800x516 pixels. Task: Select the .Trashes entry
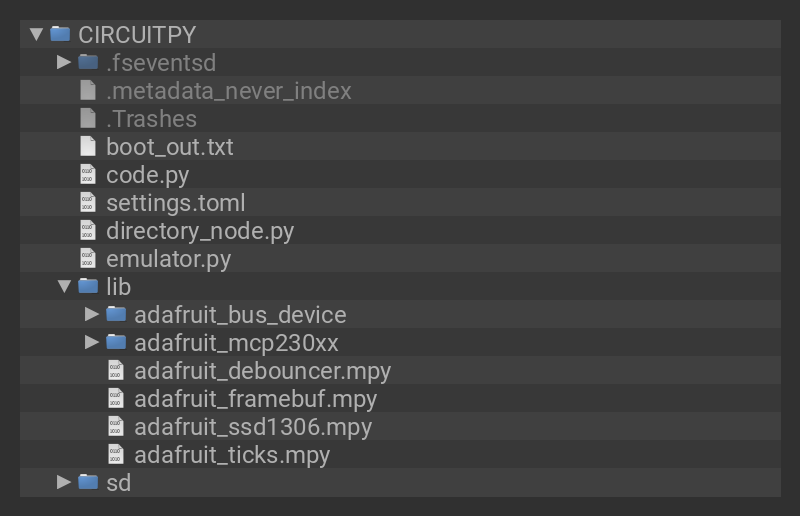point(151,119)
